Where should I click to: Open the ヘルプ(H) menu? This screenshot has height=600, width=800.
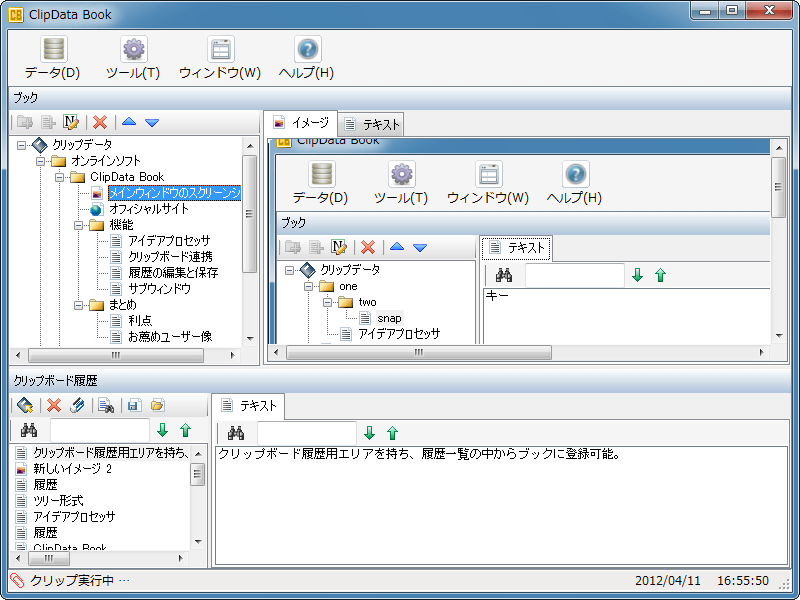307,58
